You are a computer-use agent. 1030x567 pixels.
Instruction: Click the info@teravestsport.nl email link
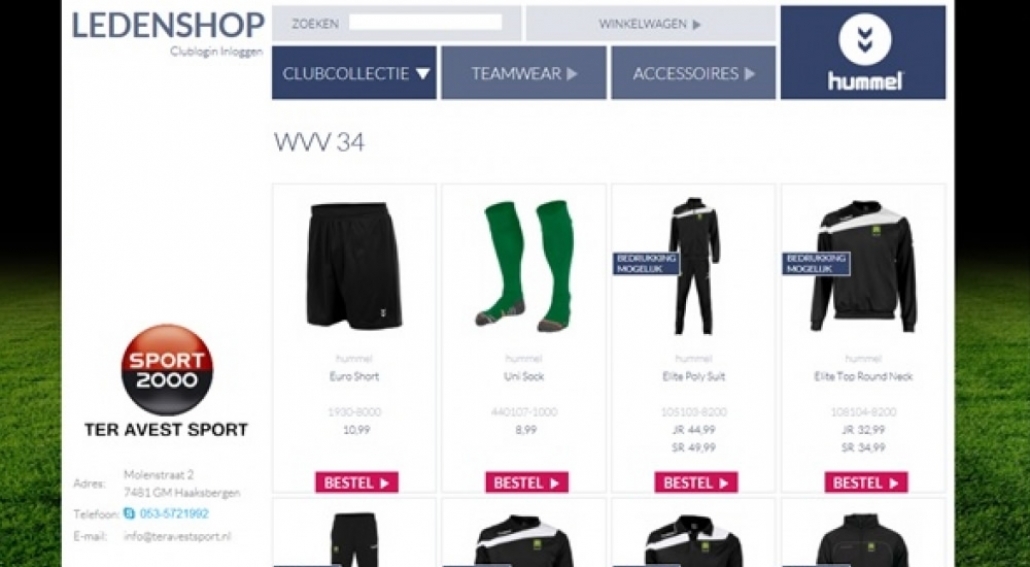coord(177,536)
